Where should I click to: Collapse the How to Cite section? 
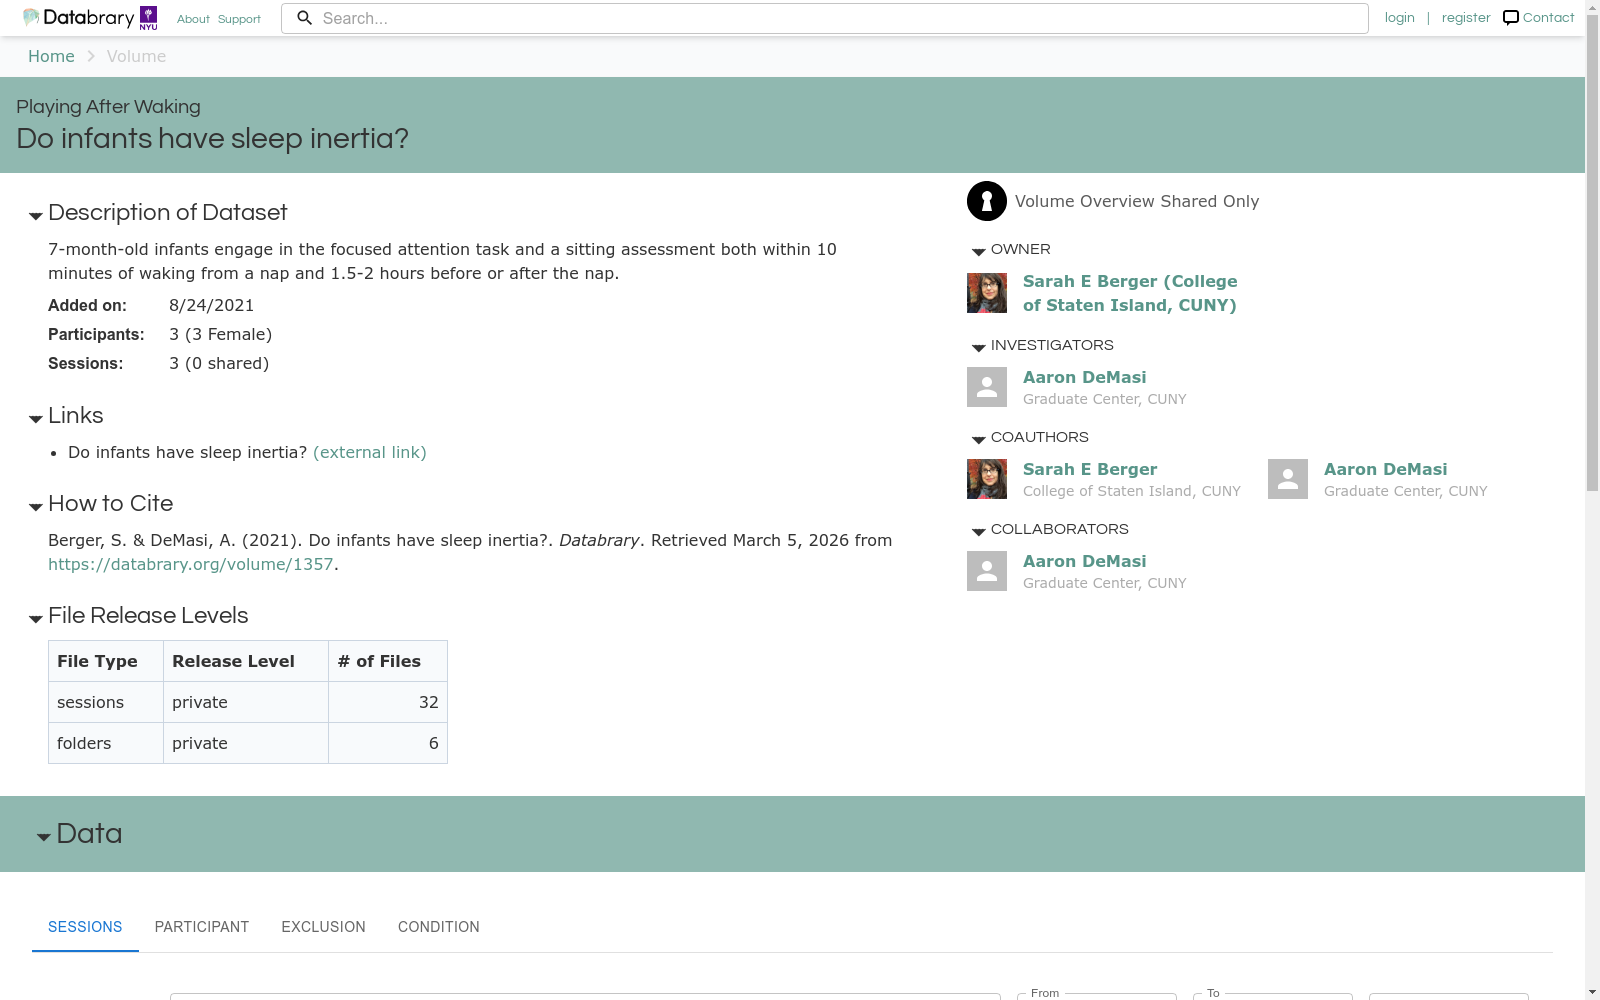36,507
